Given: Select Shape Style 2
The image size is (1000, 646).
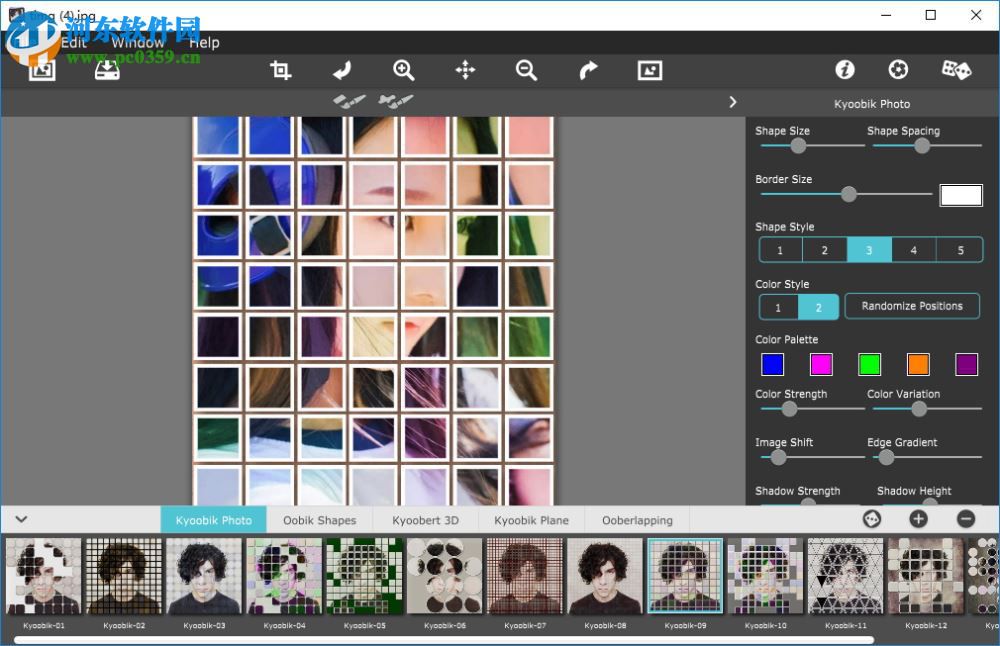Looking at the screenshot, I should (824, 249).
